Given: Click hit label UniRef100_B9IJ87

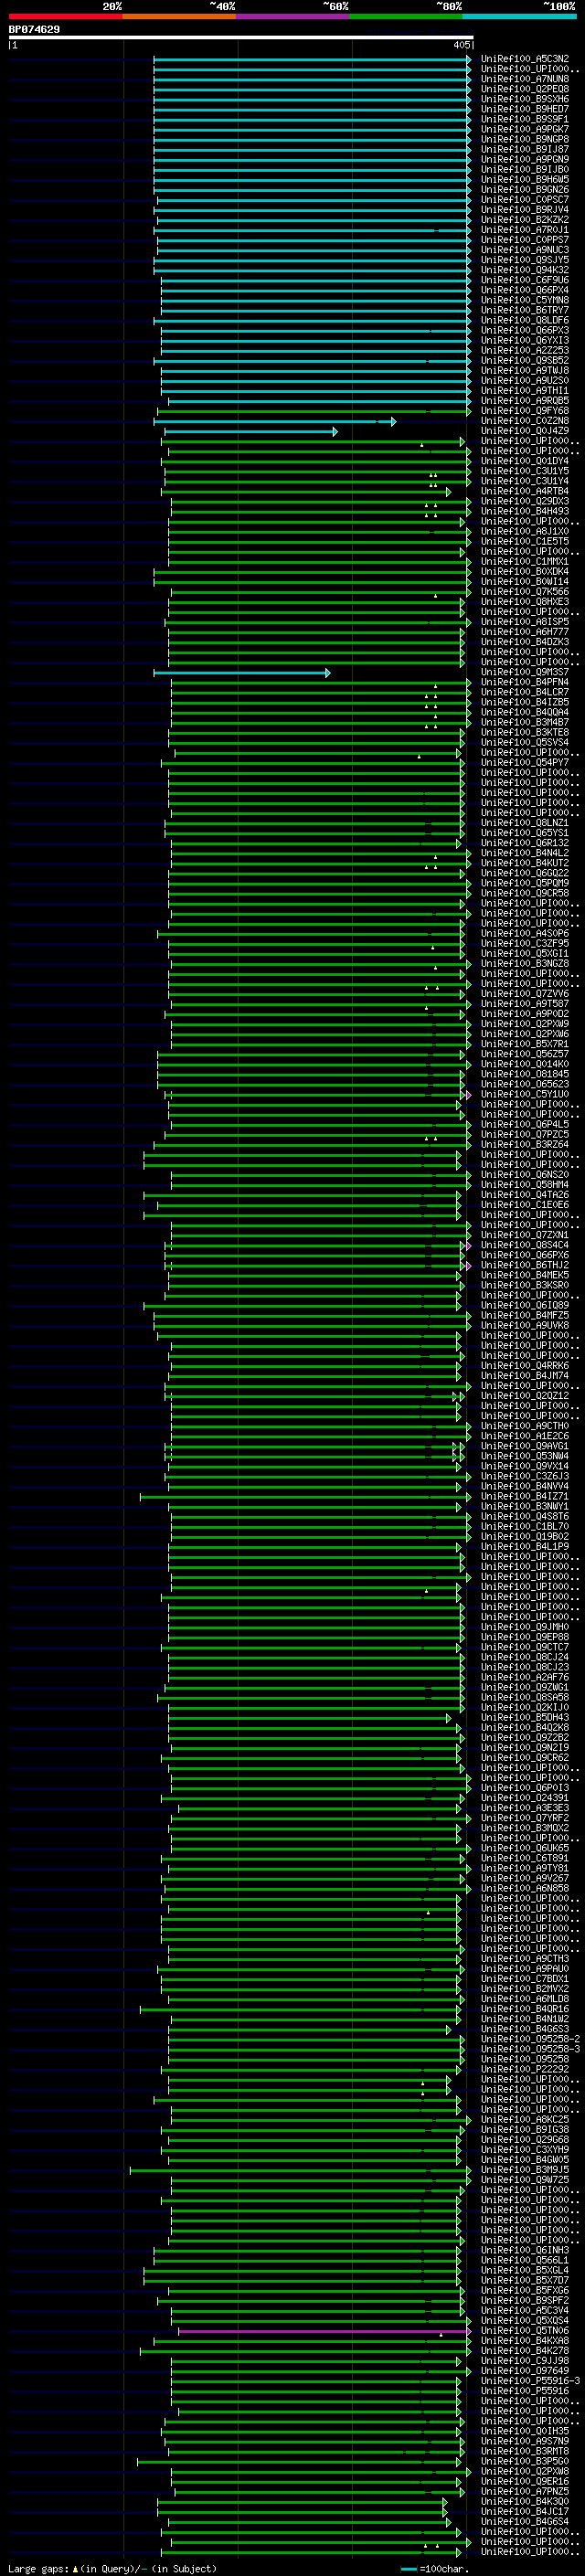Looking at the screenshot, I should pyautogui.click(x=525, y=149).
